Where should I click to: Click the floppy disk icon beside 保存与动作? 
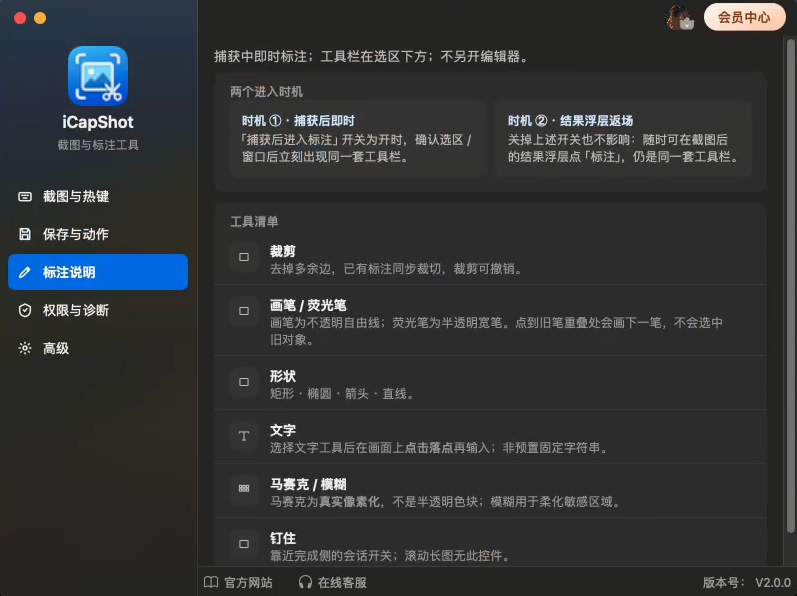25,234
